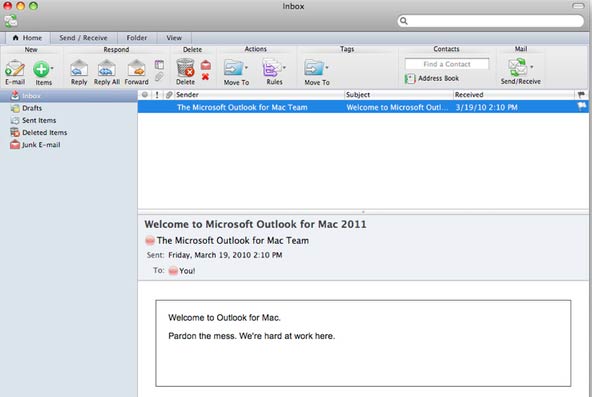Expand the Tags Move To dropdown arrow
The width and height of the screenshot is (592, 397).
coord(327,68)
